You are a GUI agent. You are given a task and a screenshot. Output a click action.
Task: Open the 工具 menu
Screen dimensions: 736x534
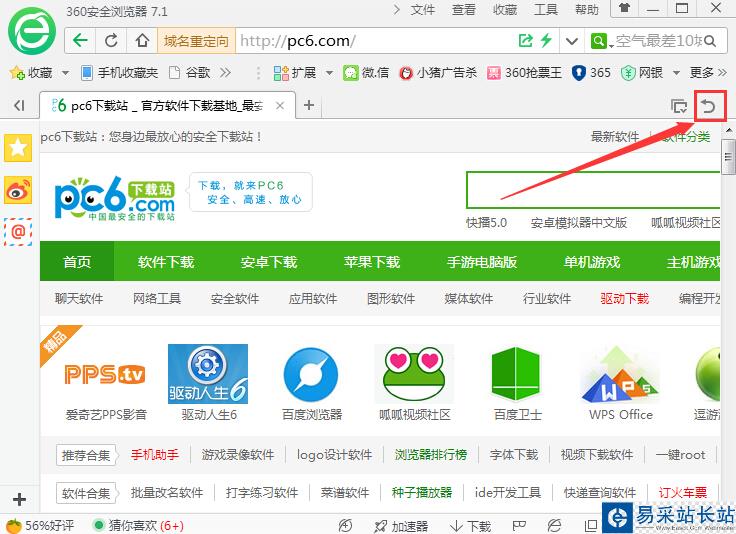(x=545, y=9)
